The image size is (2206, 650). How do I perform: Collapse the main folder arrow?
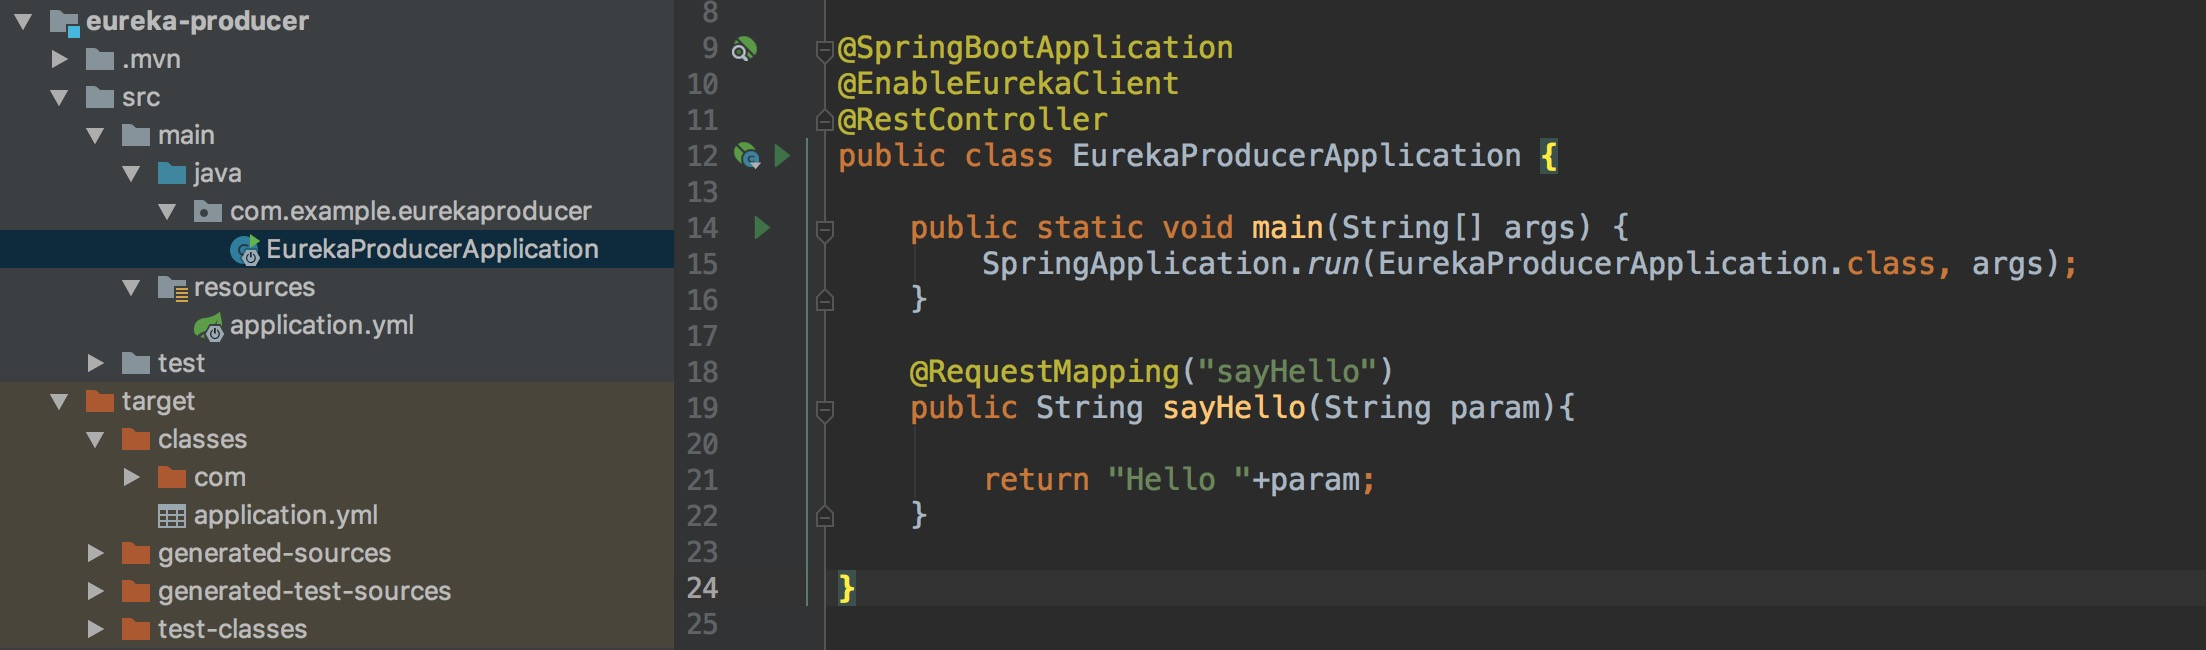pos(95,135)
